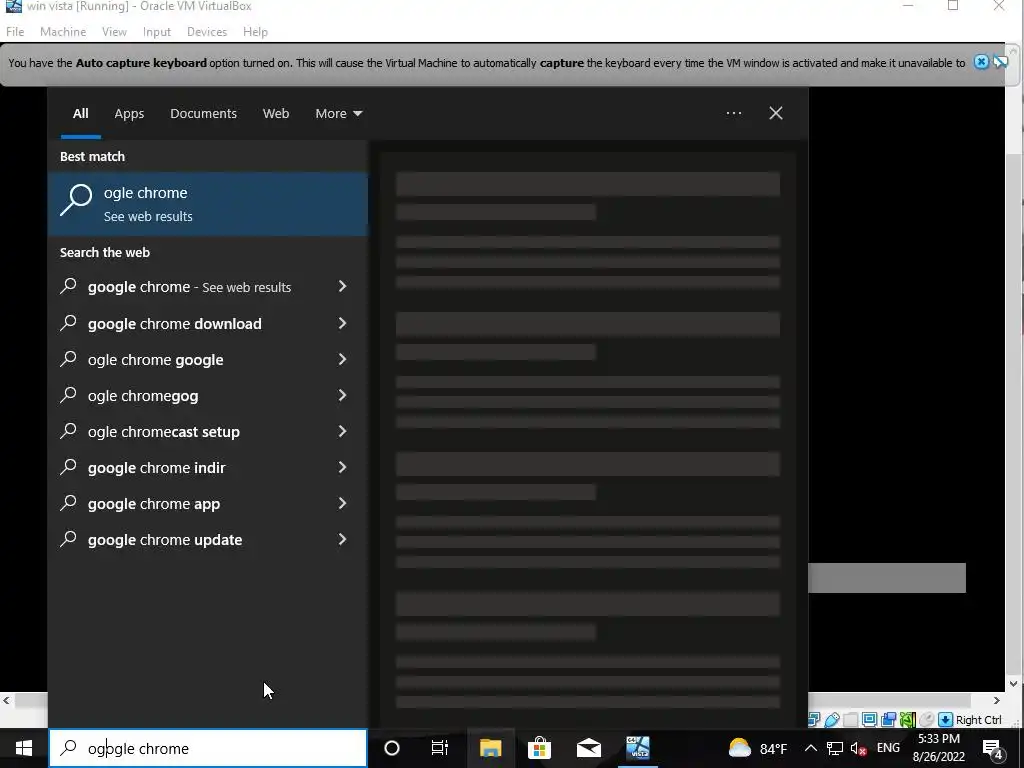Select the VirtualBox VM taskbar icon

point(638,748)
